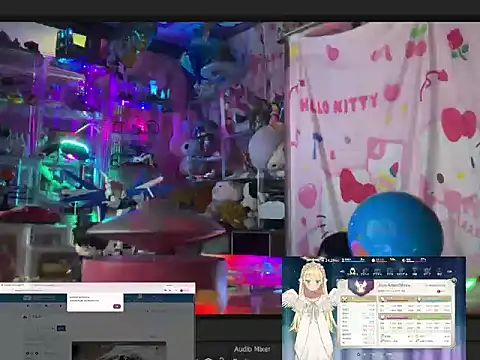This screenshot has width=480, height=360.
Task: Click the right arrow after the game menu icons
Action: [450, 272]
